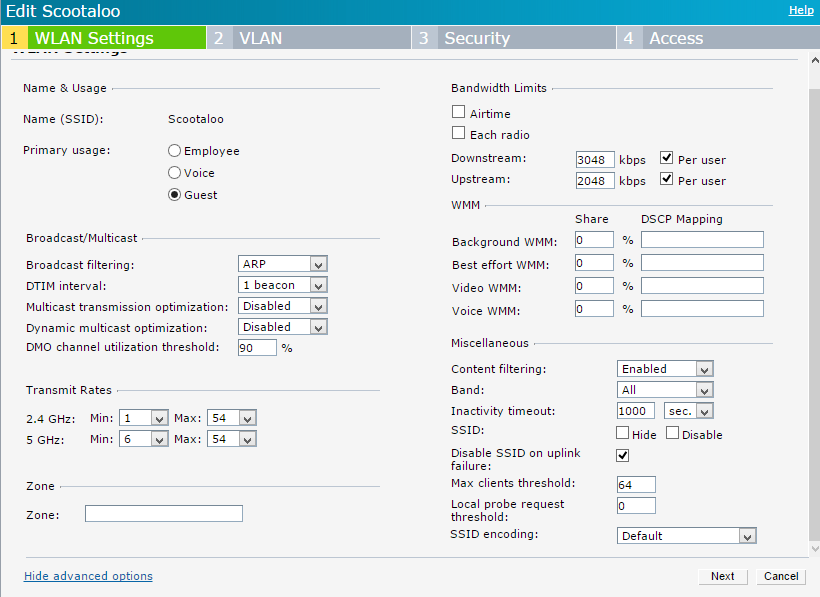
Task: Enable the Each radio checkbox
Action: (x=458, y=133)
